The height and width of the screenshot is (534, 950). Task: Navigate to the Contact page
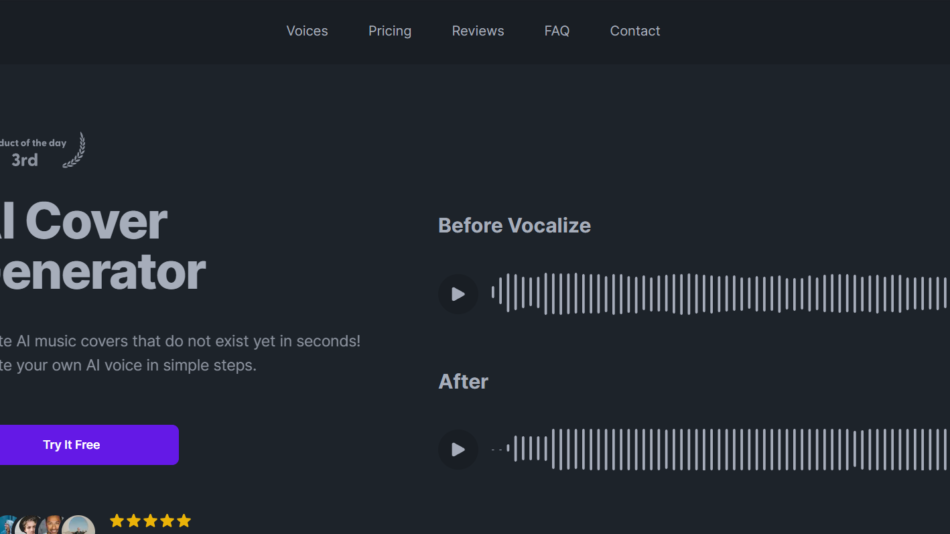click(x=635, y=31)
